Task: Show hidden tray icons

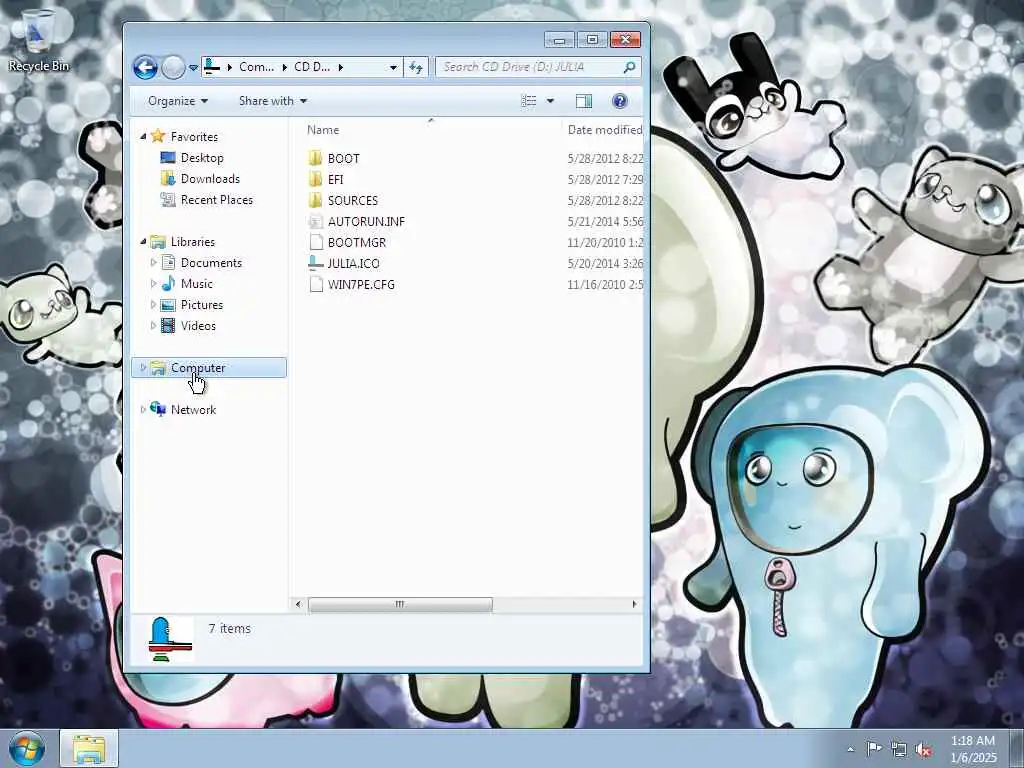Action: pos(850,749)
